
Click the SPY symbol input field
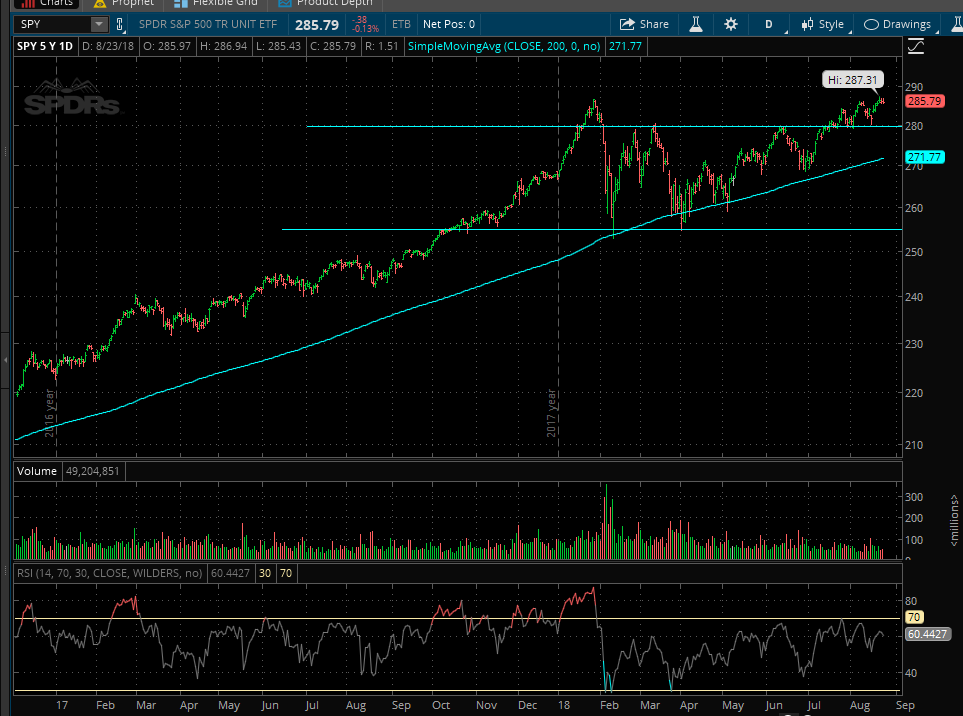point(53,25)
